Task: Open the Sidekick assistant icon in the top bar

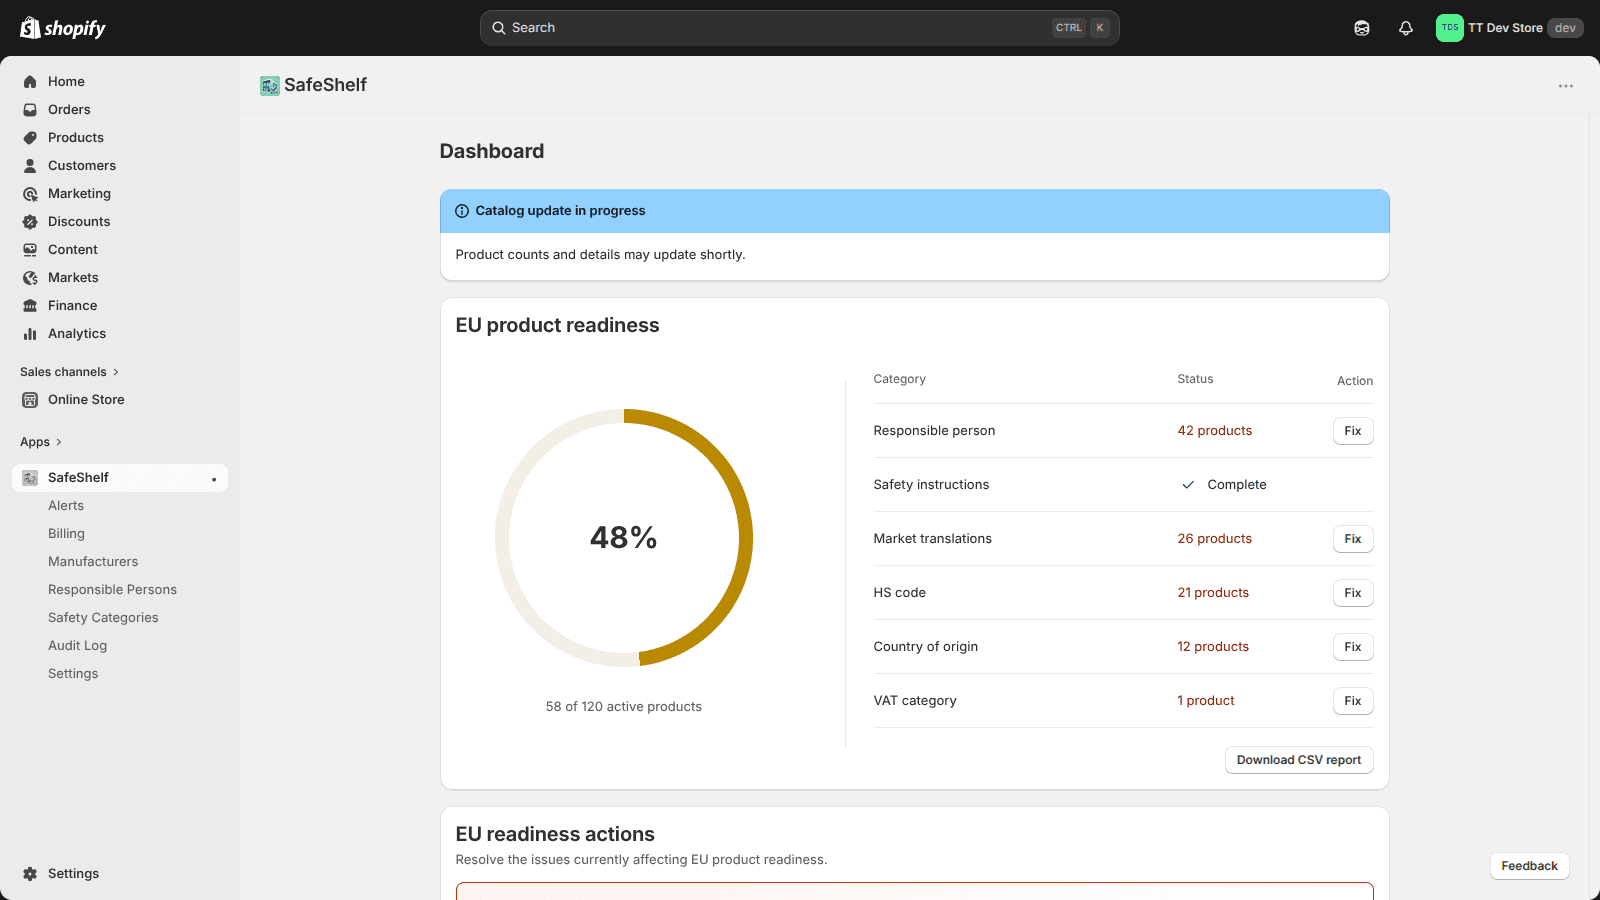Action: (1362, 28)
